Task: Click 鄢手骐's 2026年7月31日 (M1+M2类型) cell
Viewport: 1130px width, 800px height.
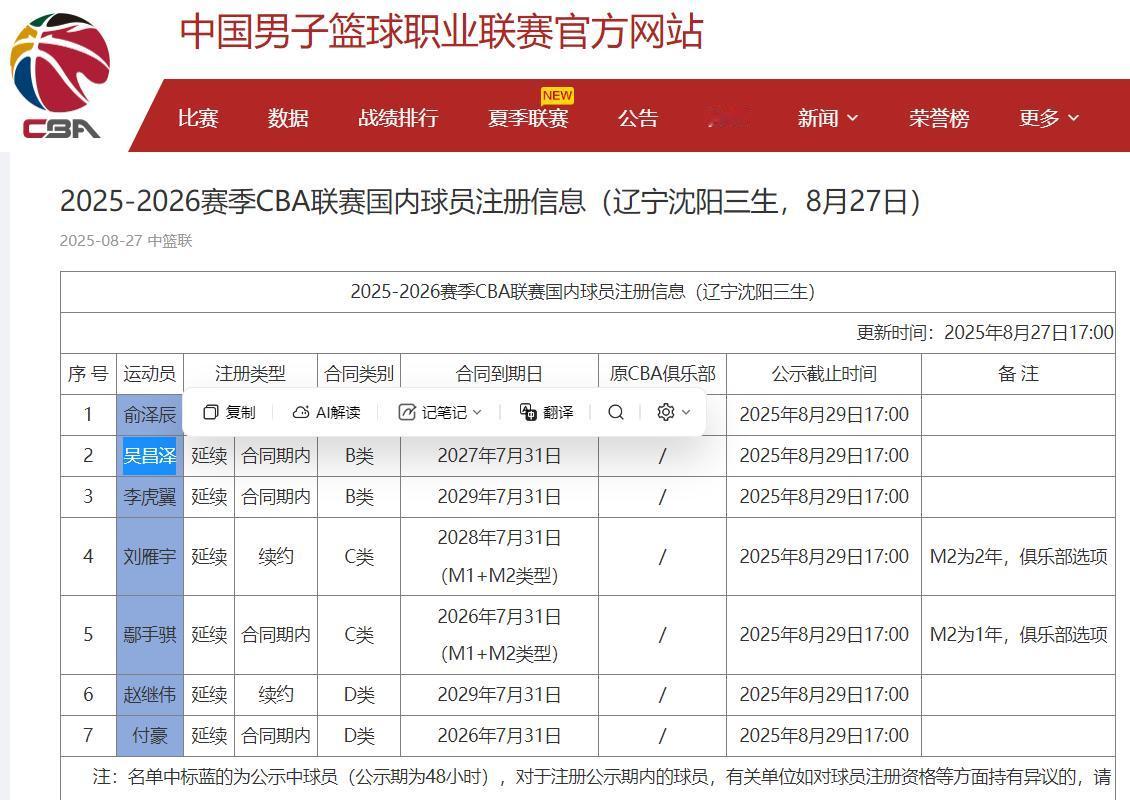Action: tap(499, 634)
